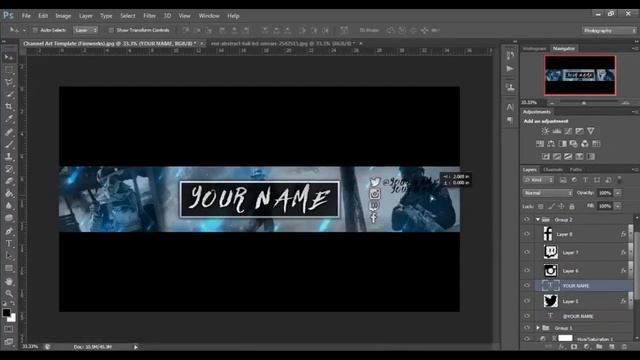
Task: Hide the YOUR NAME text layer
Action: (527, 285)
